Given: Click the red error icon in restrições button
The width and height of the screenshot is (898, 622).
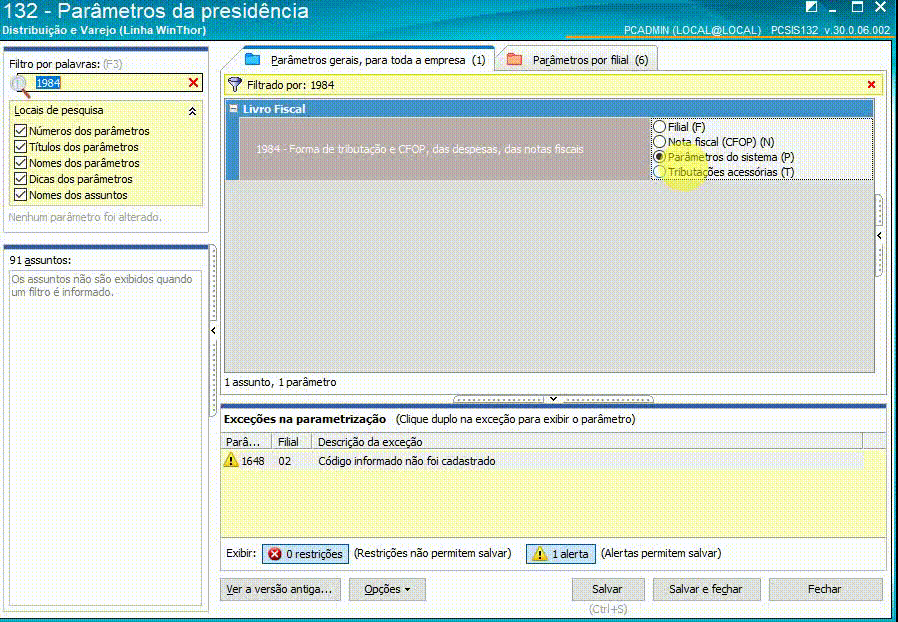Looking at the screenshot, I should (x=275, y=554).
